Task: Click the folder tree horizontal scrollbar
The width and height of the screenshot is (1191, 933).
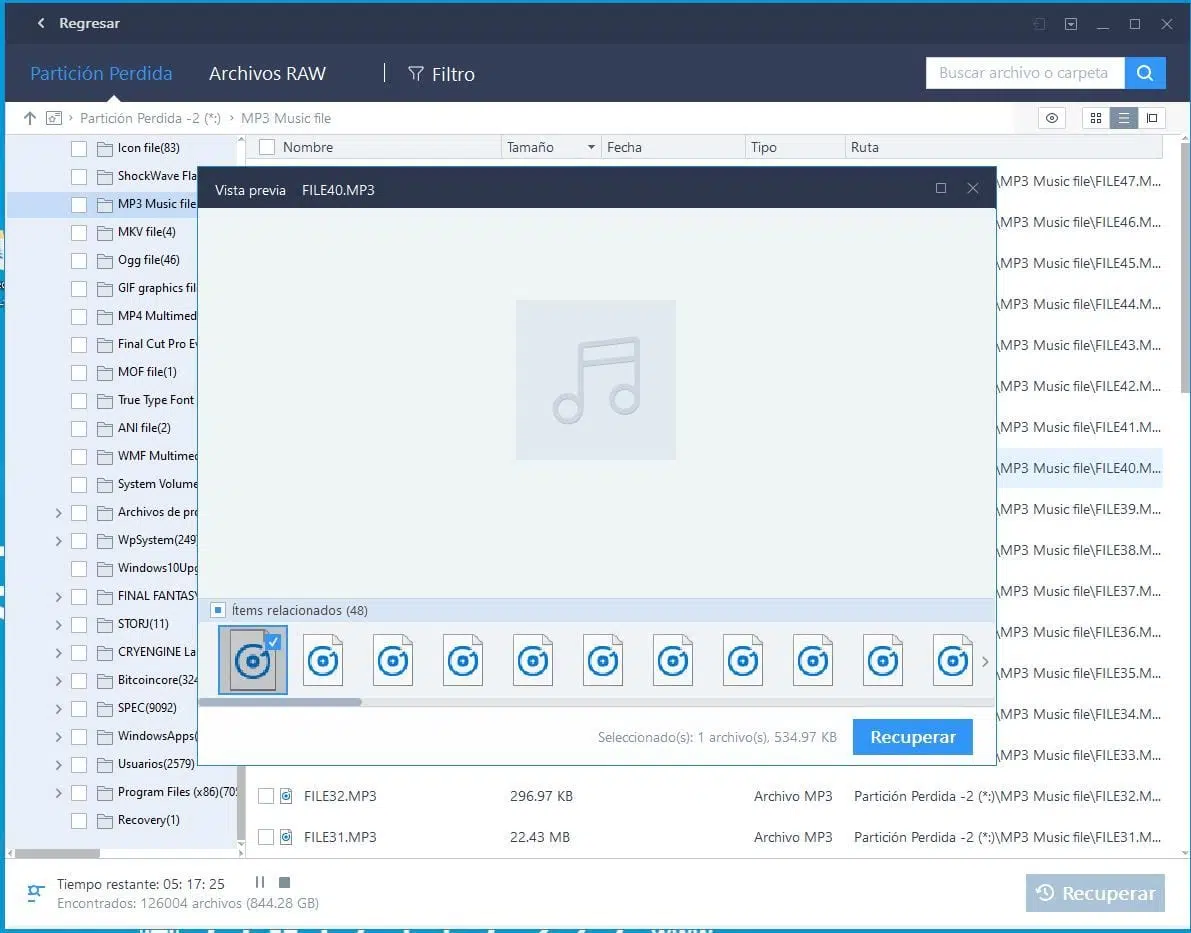Action: pyautogui.click(x=57, y=853)
